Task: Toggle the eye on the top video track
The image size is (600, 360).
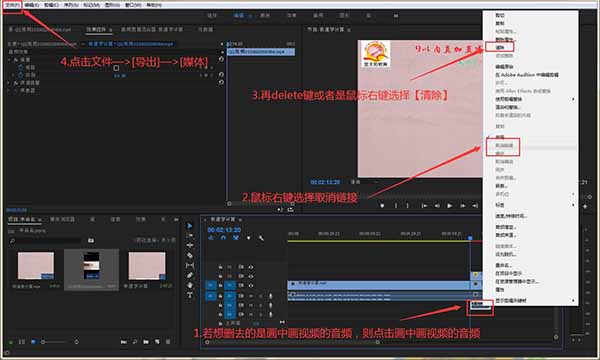Action: click(251, 267)
